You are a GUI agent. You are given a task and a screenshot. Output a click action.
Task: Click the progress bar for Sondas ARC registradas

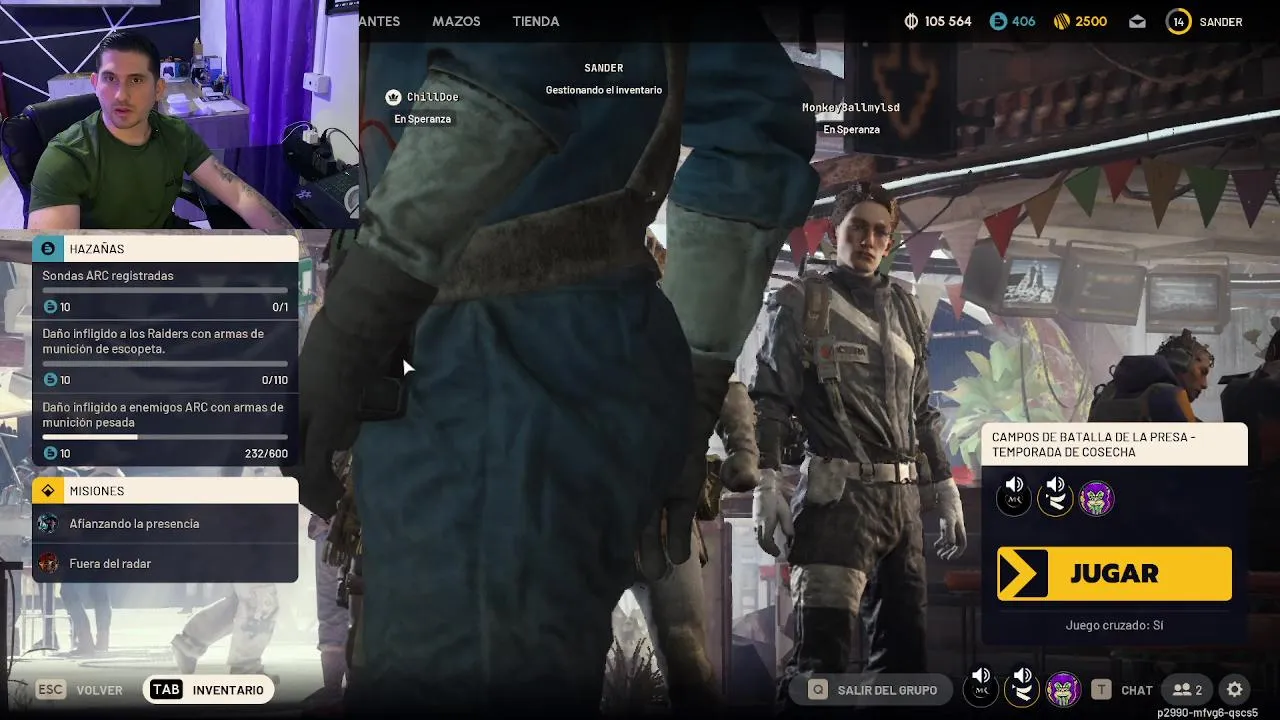point(165,290)
